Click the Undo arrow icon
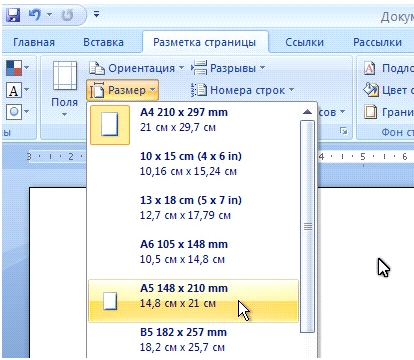 35,15
